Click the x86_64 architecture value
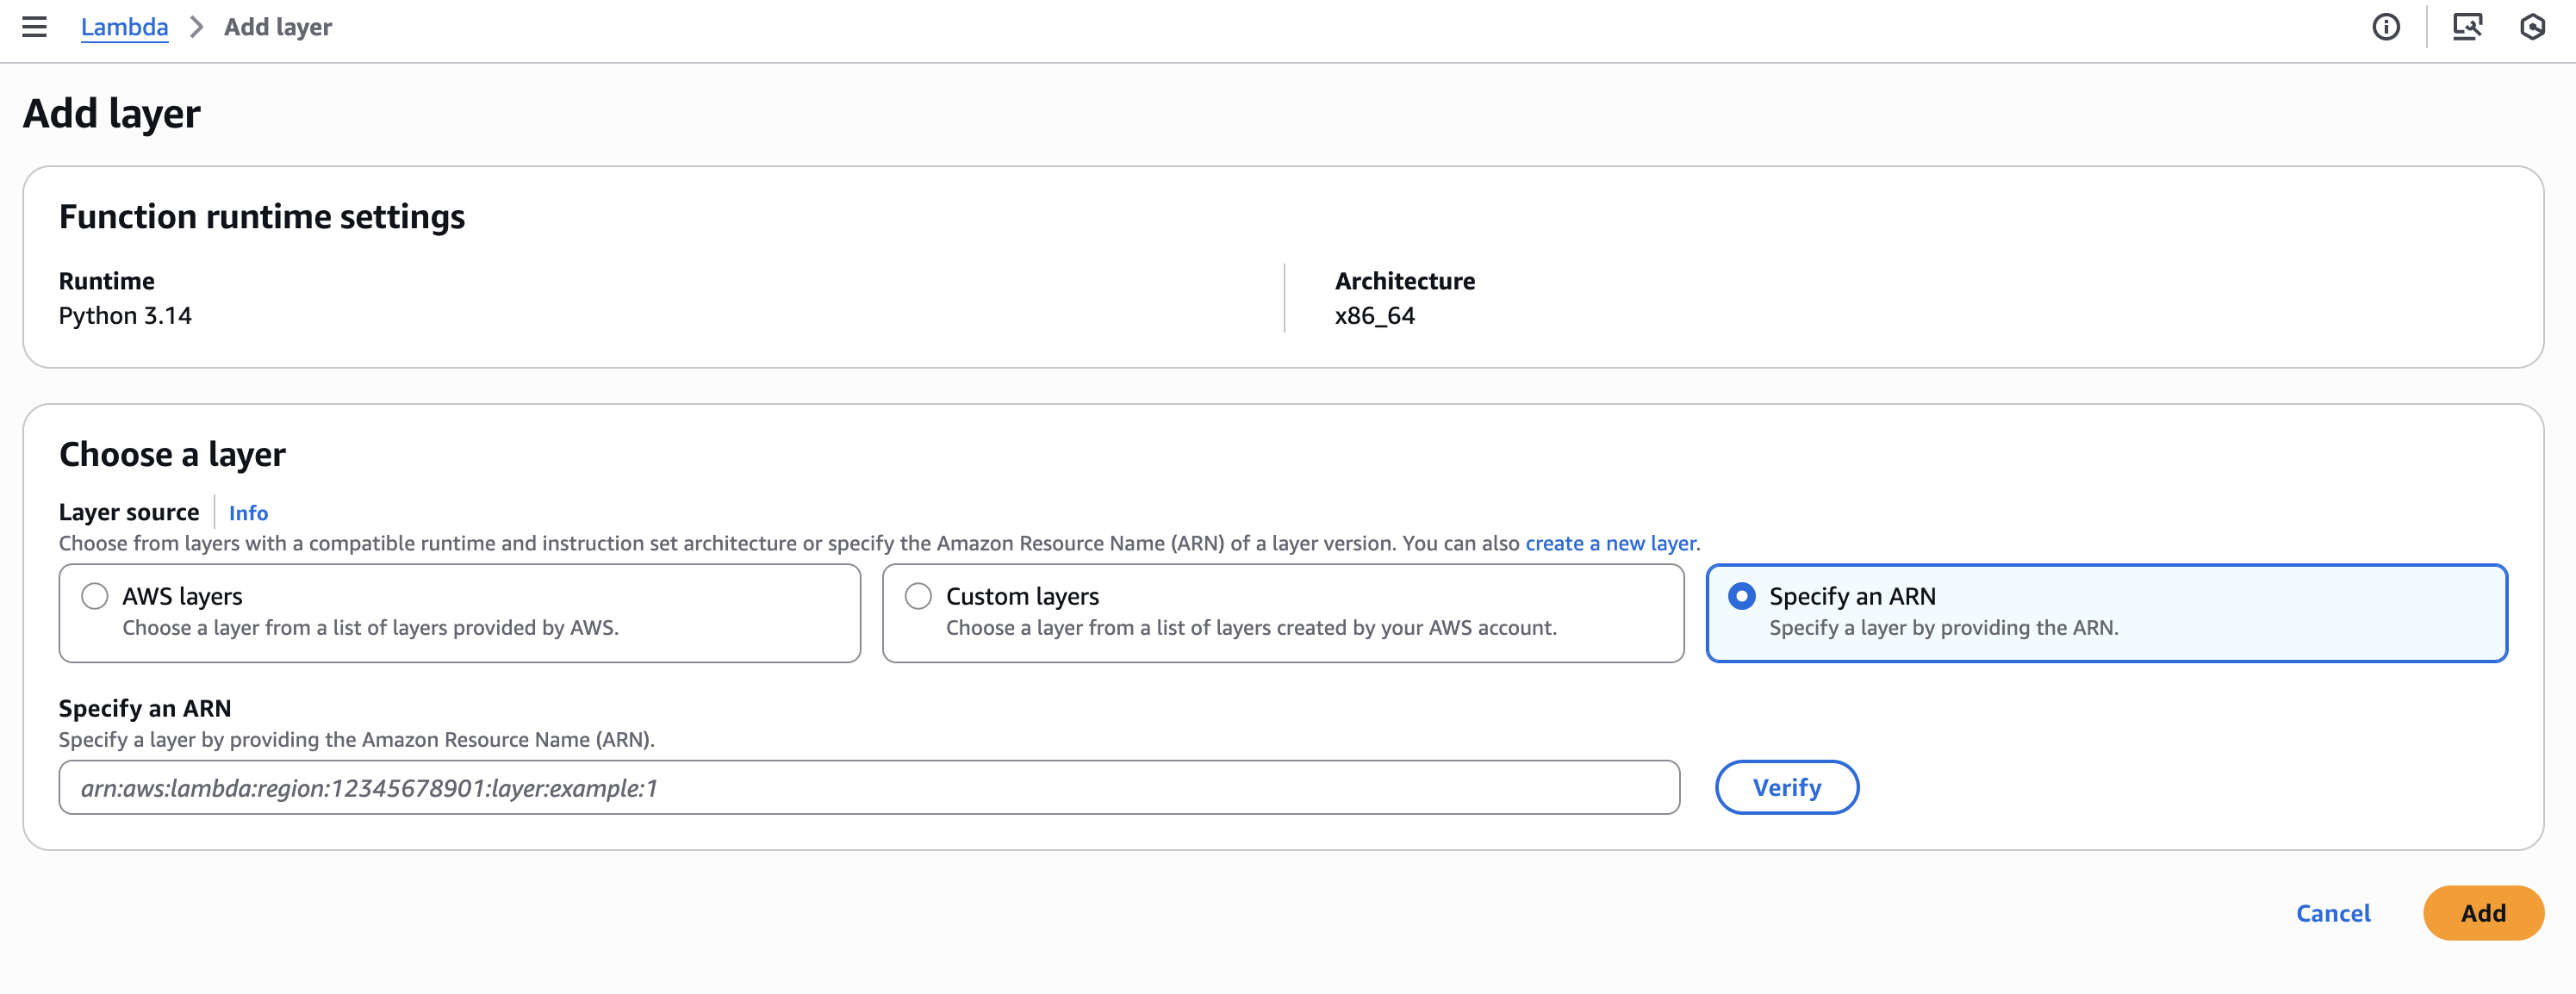 point(1374,316)
